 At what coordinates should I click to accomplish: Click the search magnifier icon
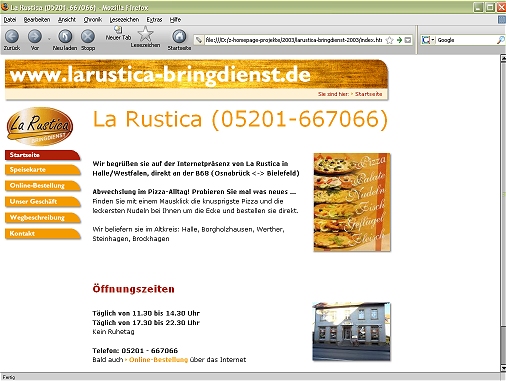tap(501, 40)
